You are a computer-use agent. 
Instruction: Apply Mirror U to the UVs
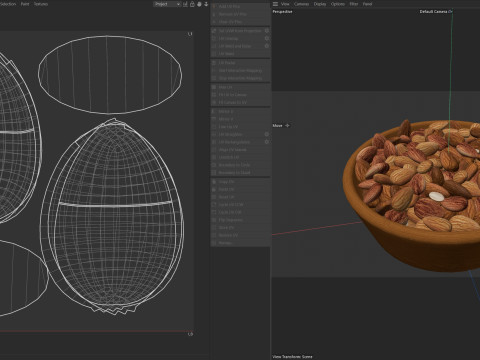240,111
